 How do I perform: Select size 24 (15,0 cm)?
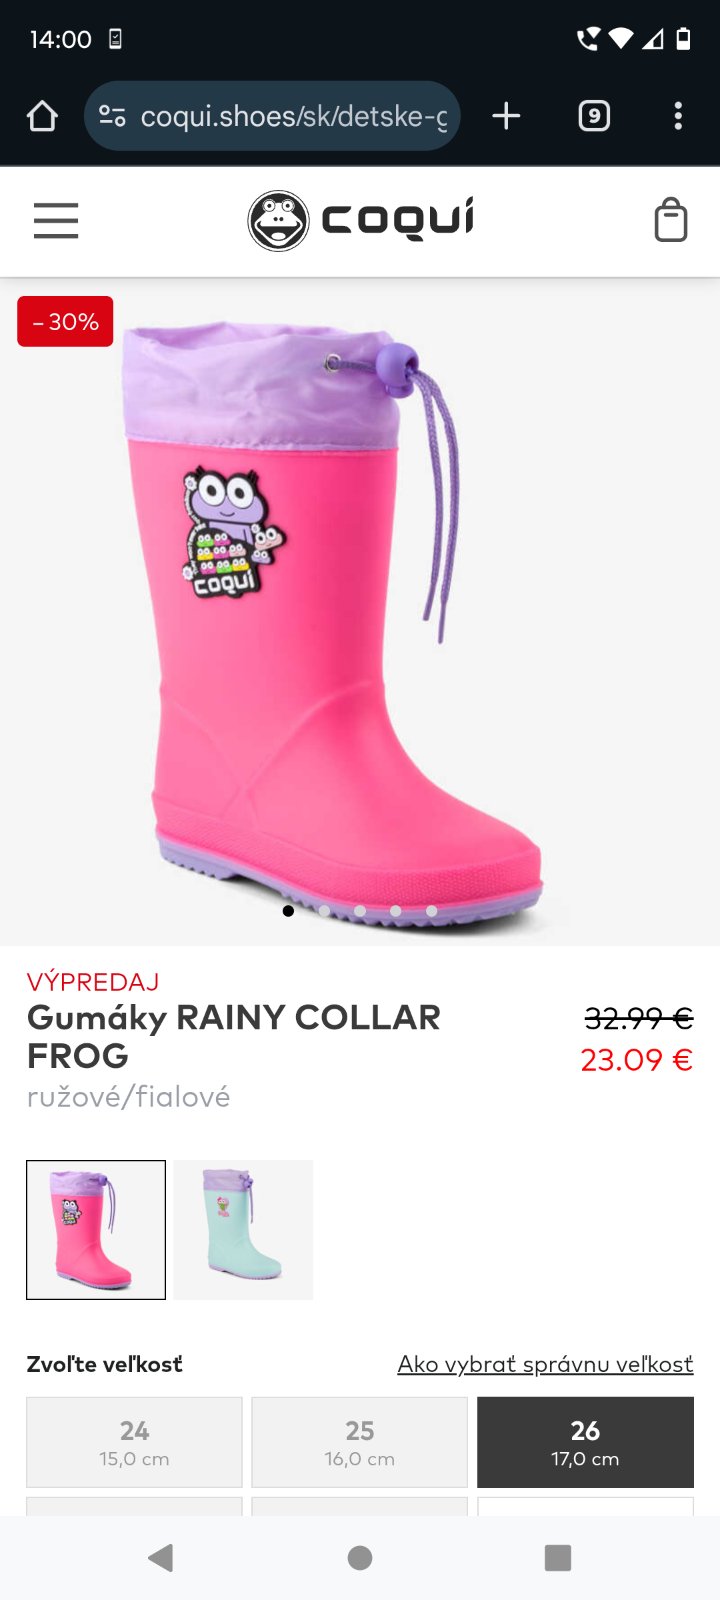134,1442
